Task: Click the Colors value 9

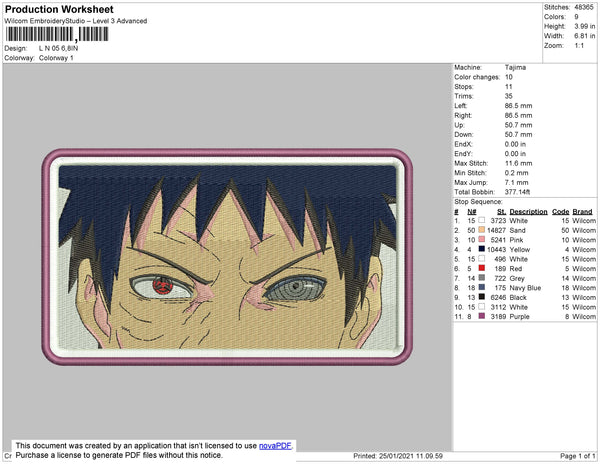Action: point(576,17)
